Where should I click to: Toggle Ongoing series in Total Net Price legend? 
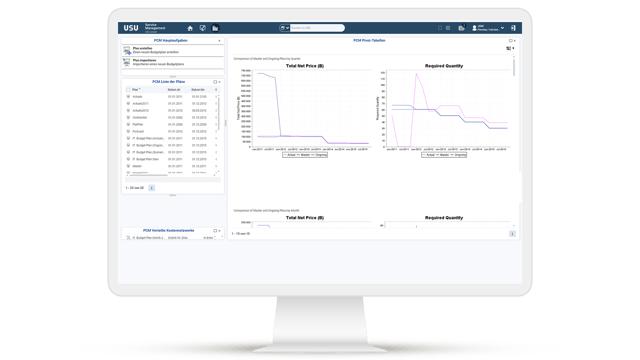(320, 155)
